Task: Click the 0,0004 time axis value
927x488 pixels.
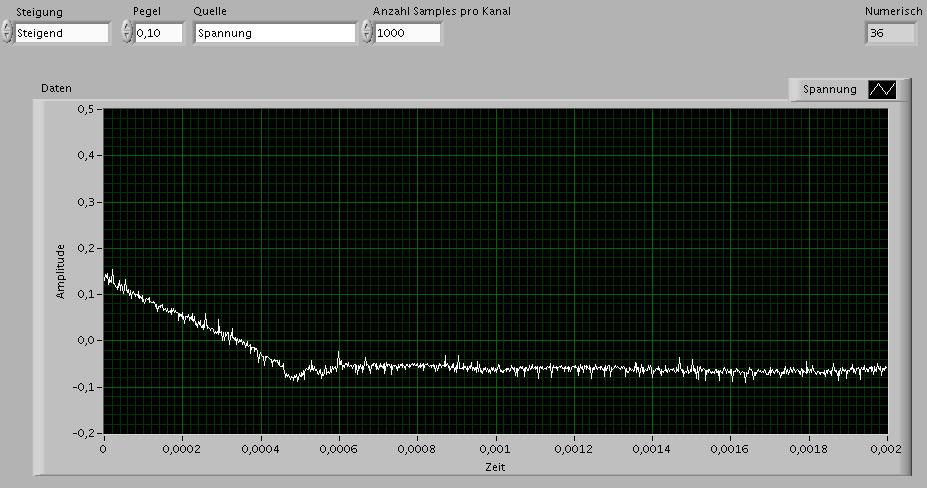Action: (260, 449)
